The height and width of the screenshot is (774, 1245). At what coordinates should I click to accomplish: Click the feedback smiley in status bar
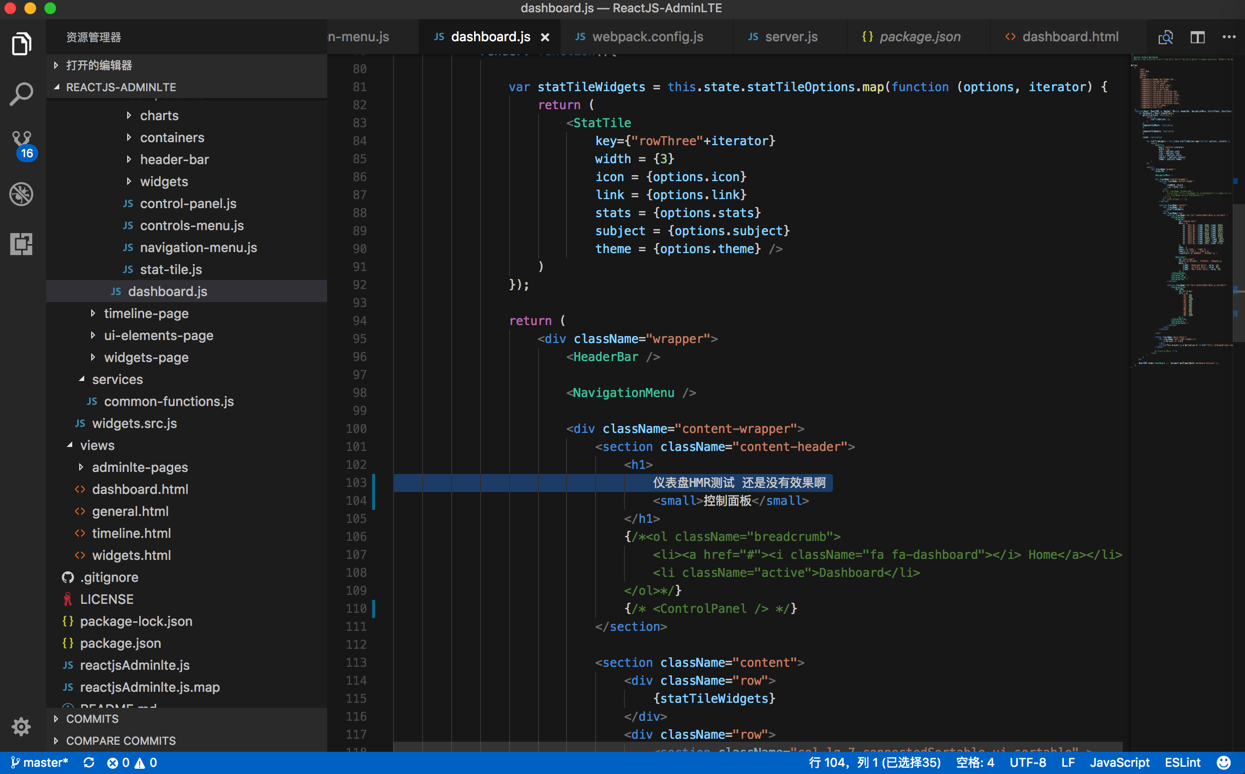pos(1223,763)
